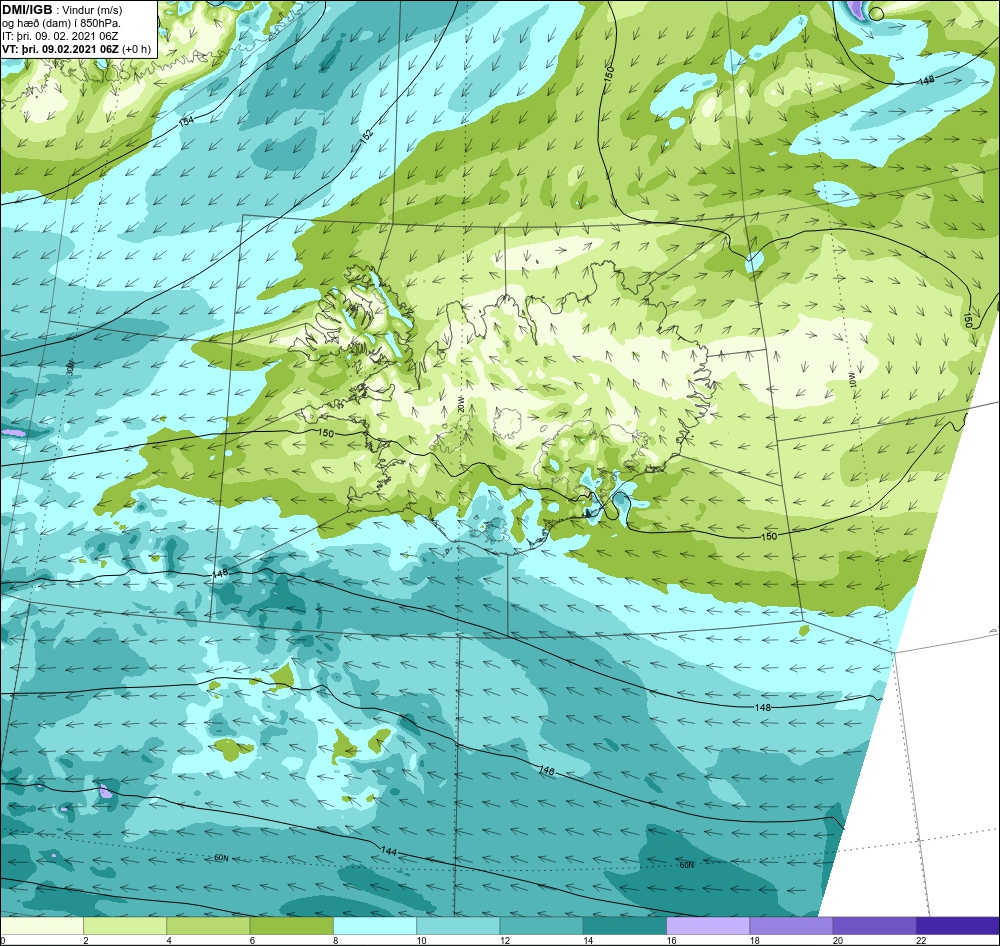Click the 20W longitude label
The width and height of the screenshot is (1000, 946).
pos(461,404)
